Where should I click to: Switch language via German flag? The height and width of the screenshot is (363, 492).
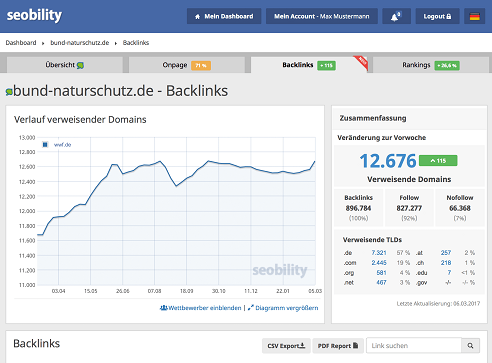[475, 16]
